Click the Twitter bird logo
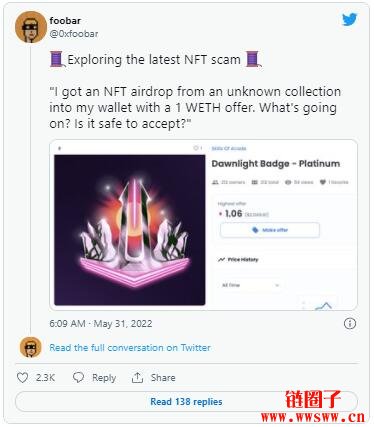 click(349, 19)
